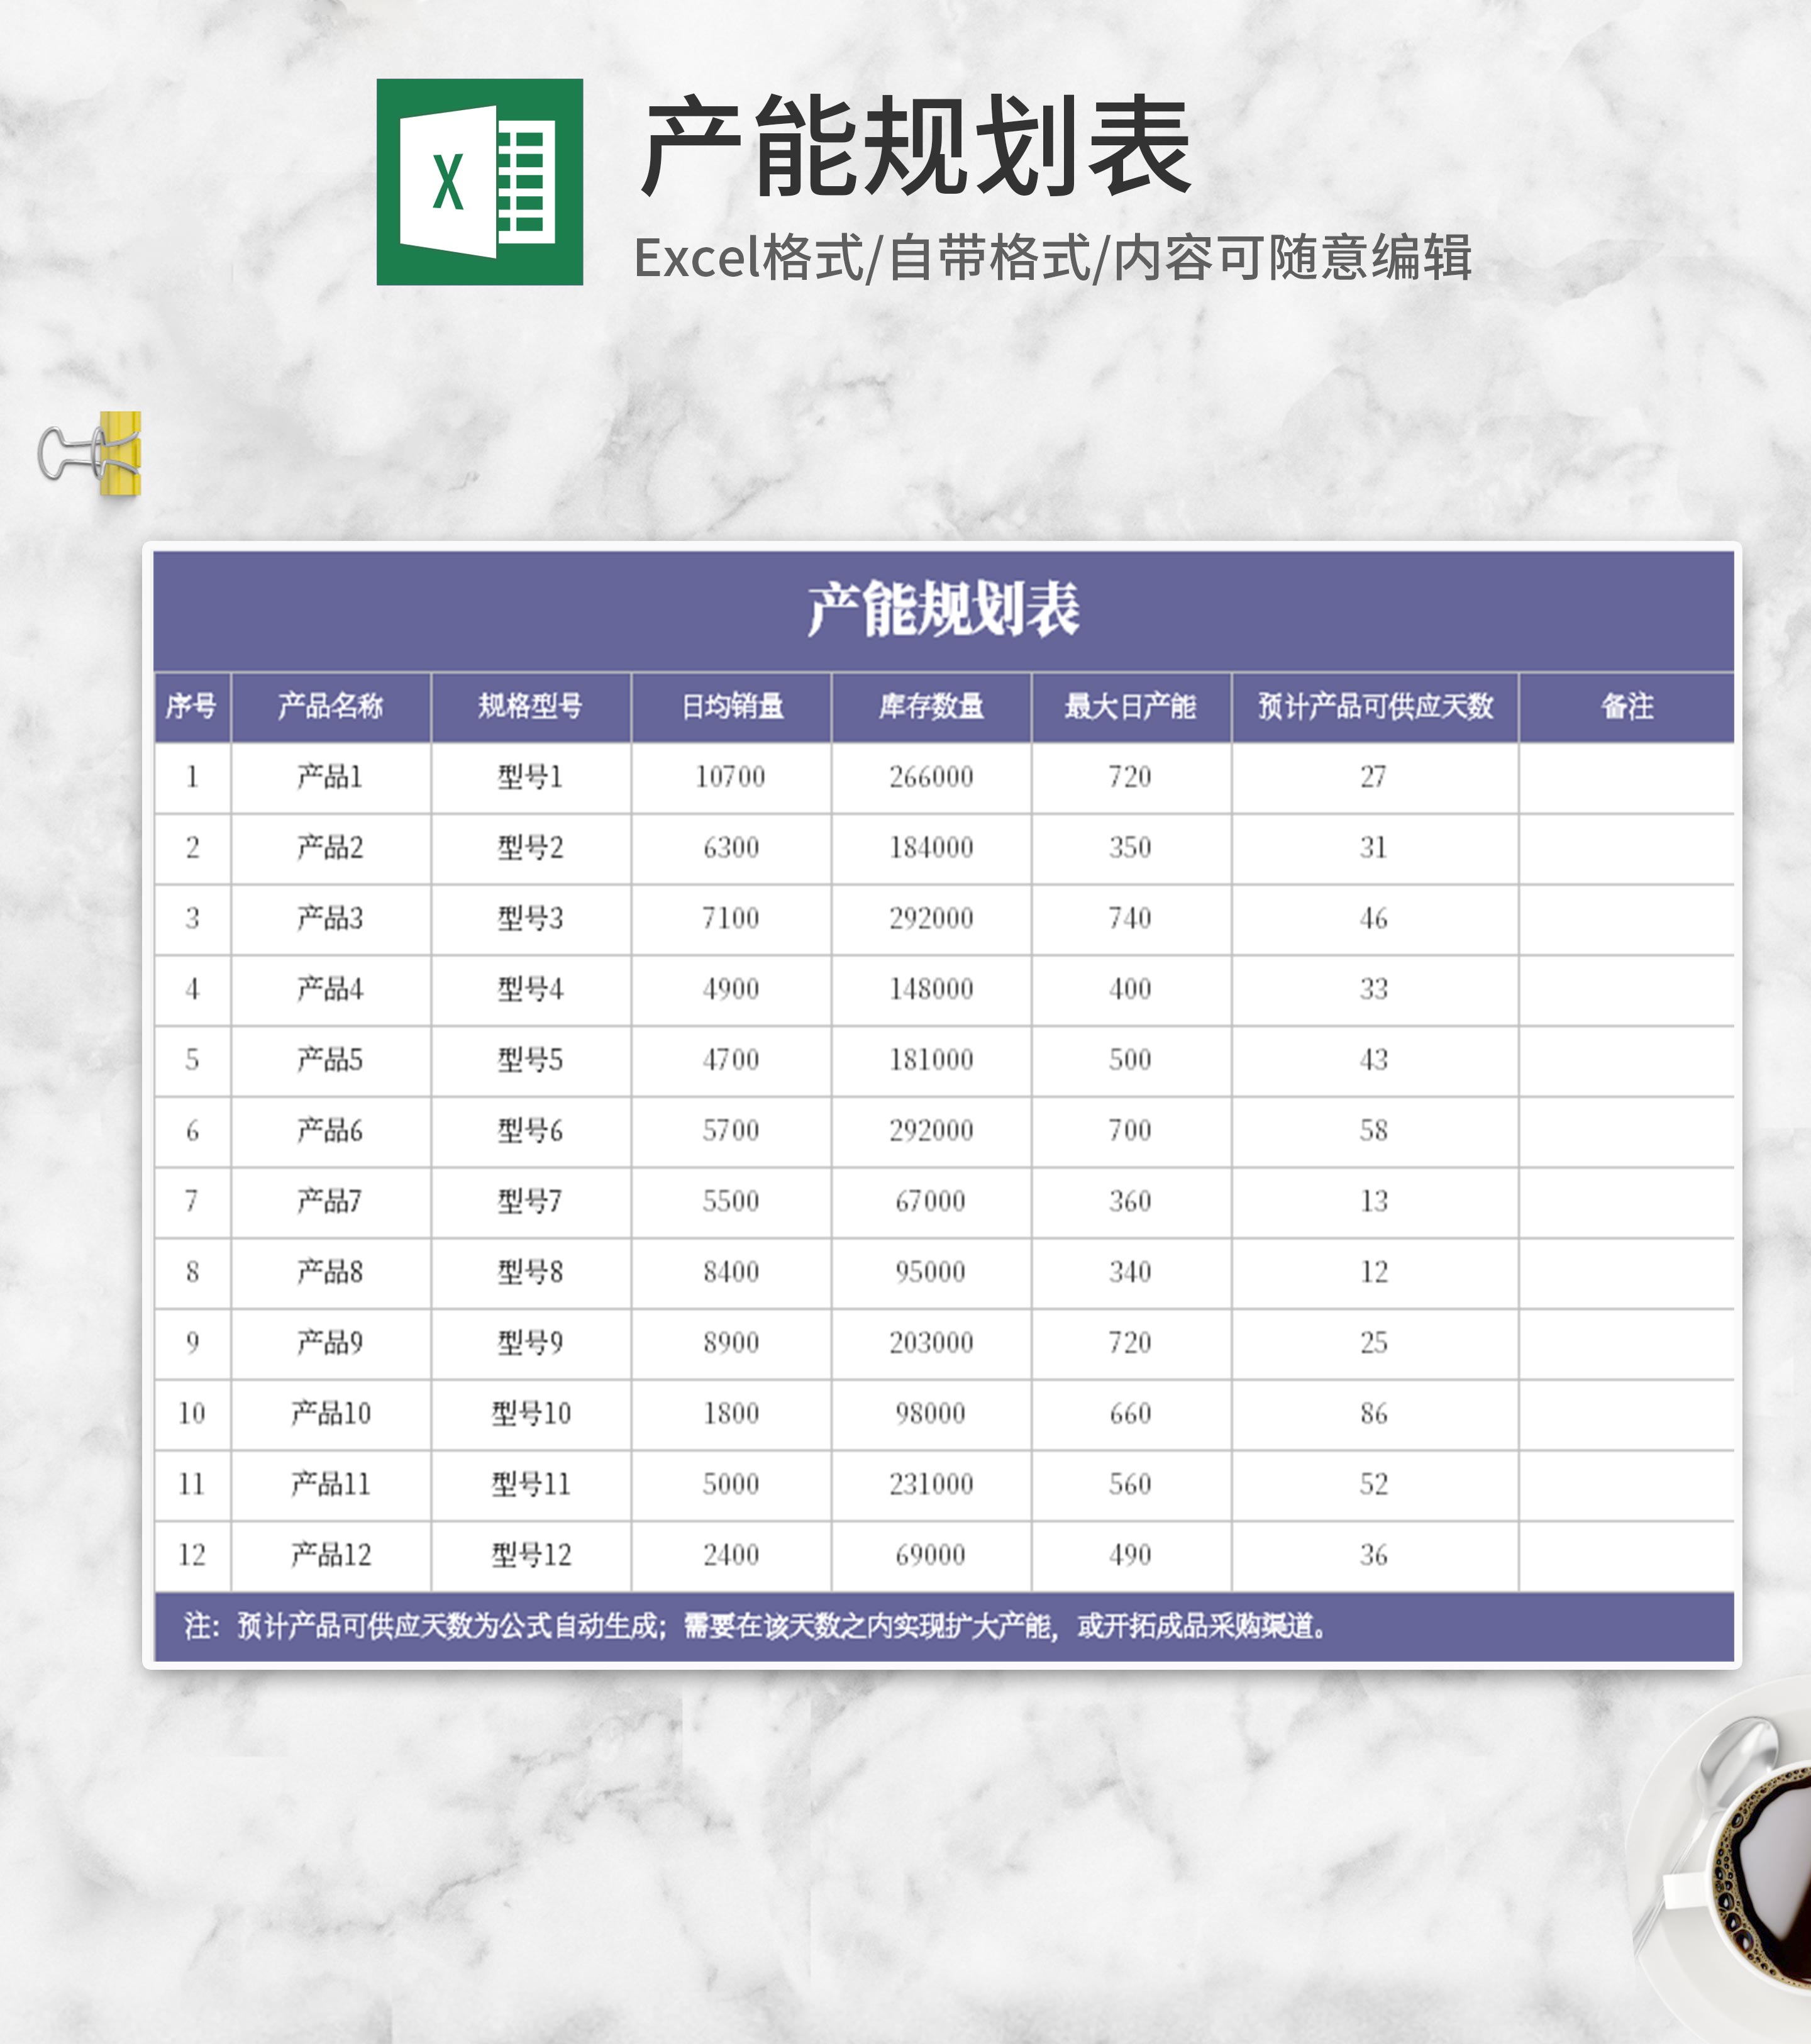Click the footer note starting with 注
Image resolution: width=1811 pixels, height=2044 pixels.
point(755,1627)
